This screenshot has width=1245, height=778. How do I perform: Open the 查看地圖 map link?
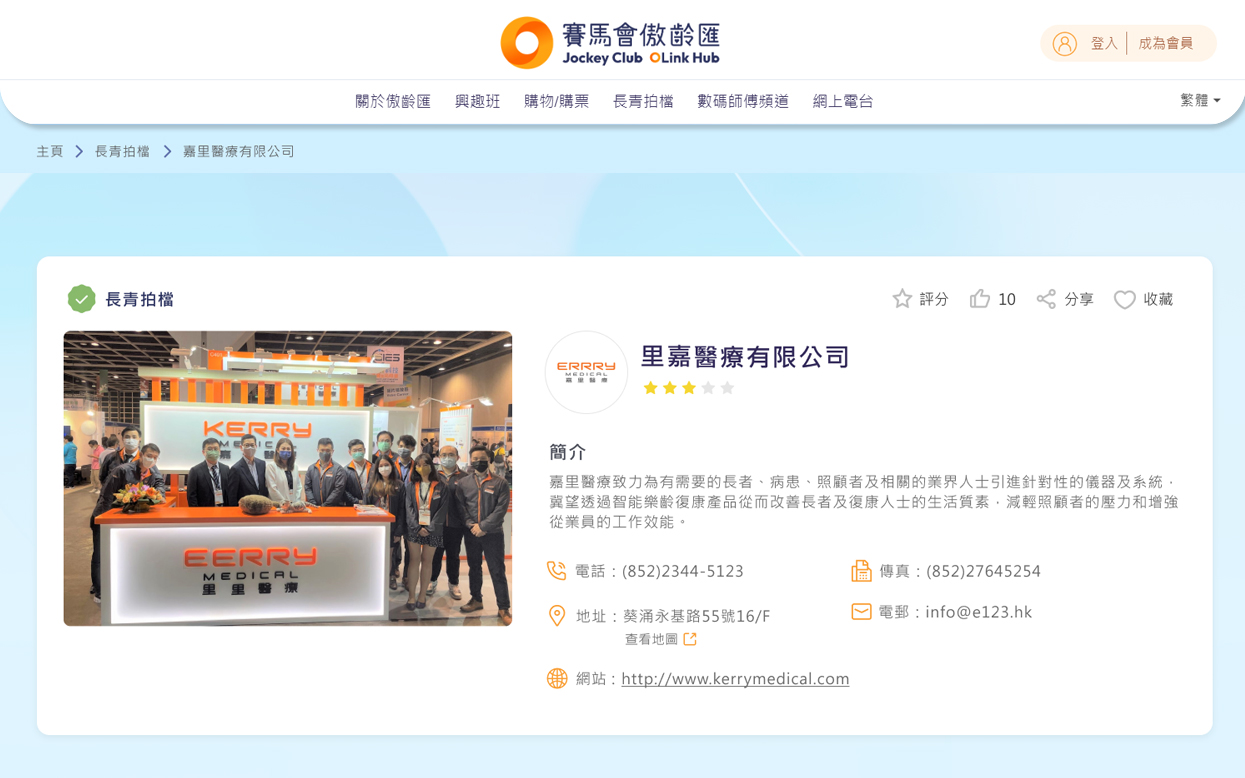(x=651, y=639)
